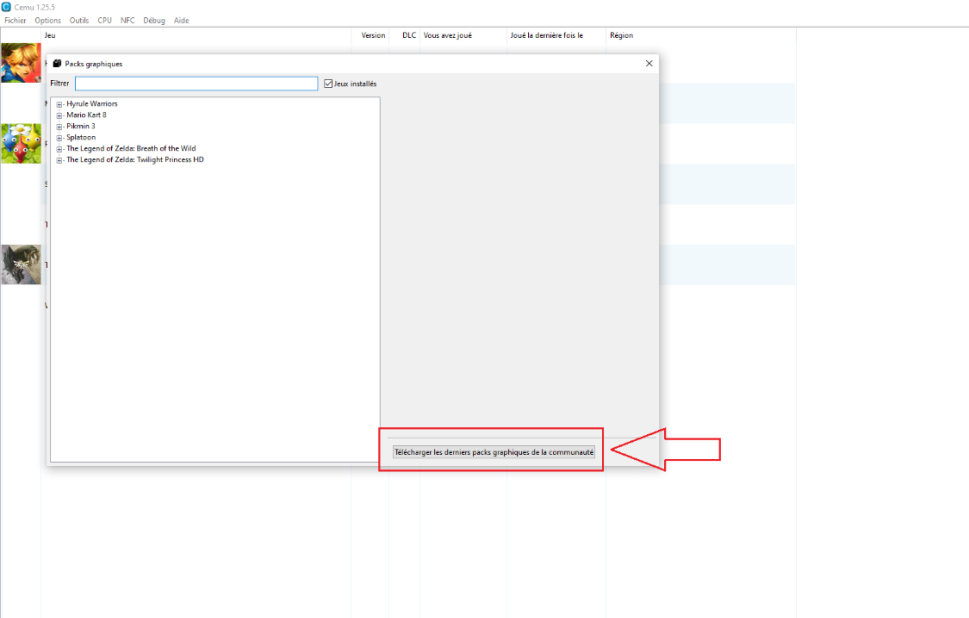Sort by the Région column header
Viewport: 969px width, 618px height.
pos(621,36)
